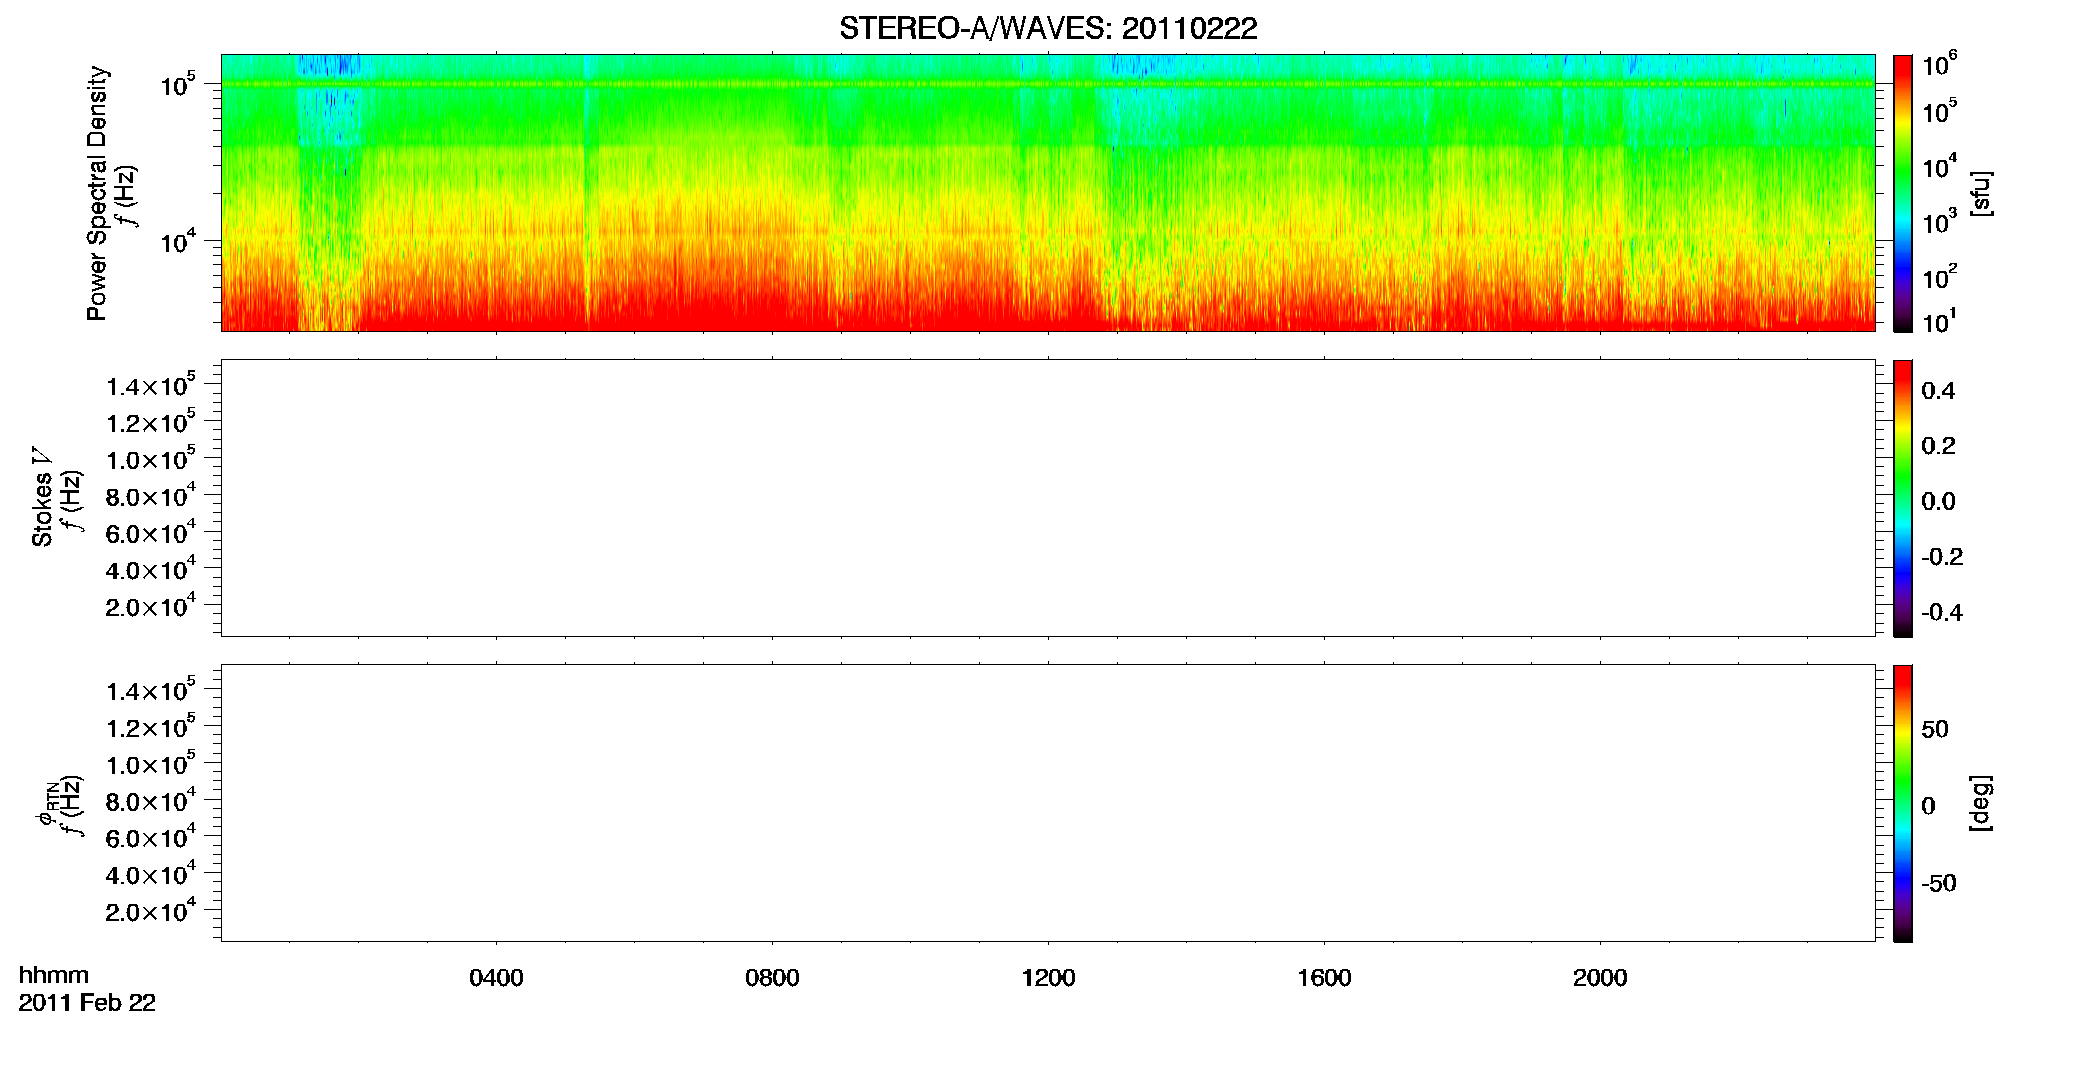Click the phi RTN degree color bar
2096x1080 pixels.
pos(1903,803)
